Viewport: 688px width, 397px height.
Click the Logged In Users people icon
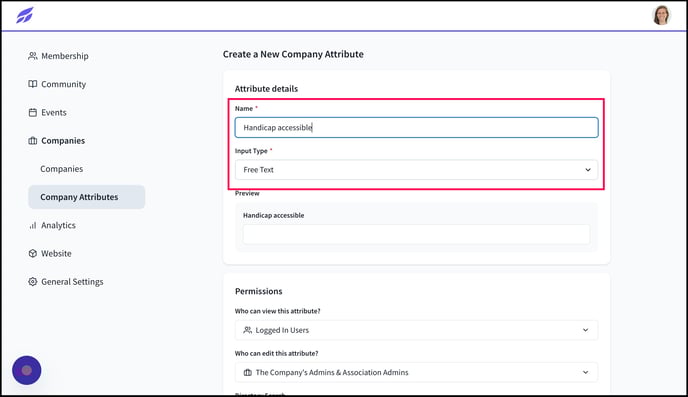tap(247, 330)
